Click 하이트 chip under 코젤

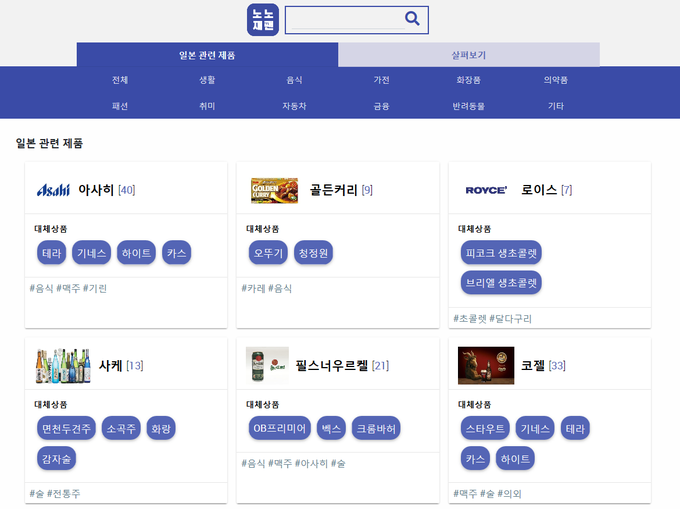[515, 458]
